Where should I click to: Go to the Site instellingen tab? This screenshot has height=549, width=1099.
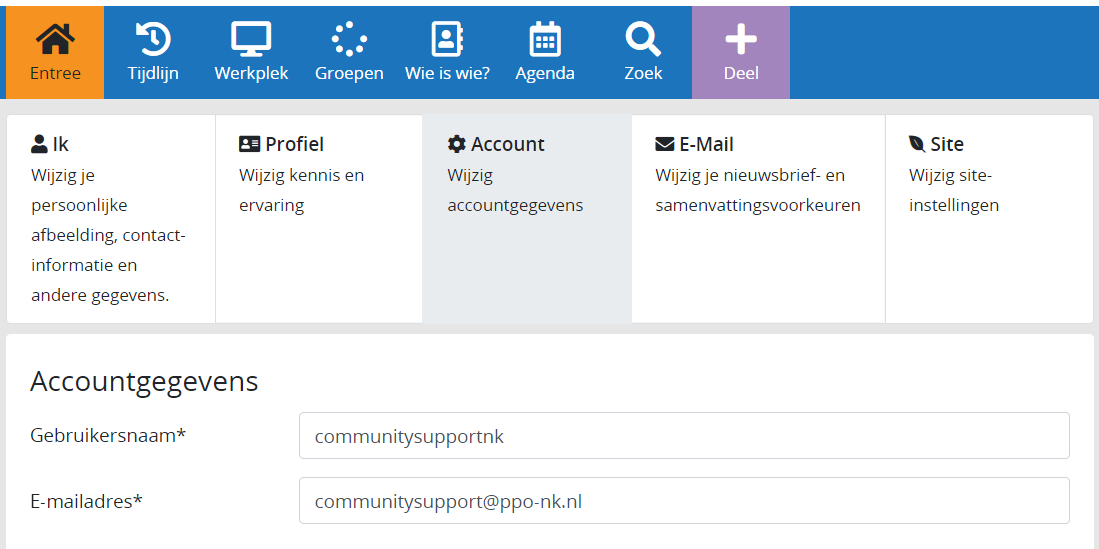[990, 219]
